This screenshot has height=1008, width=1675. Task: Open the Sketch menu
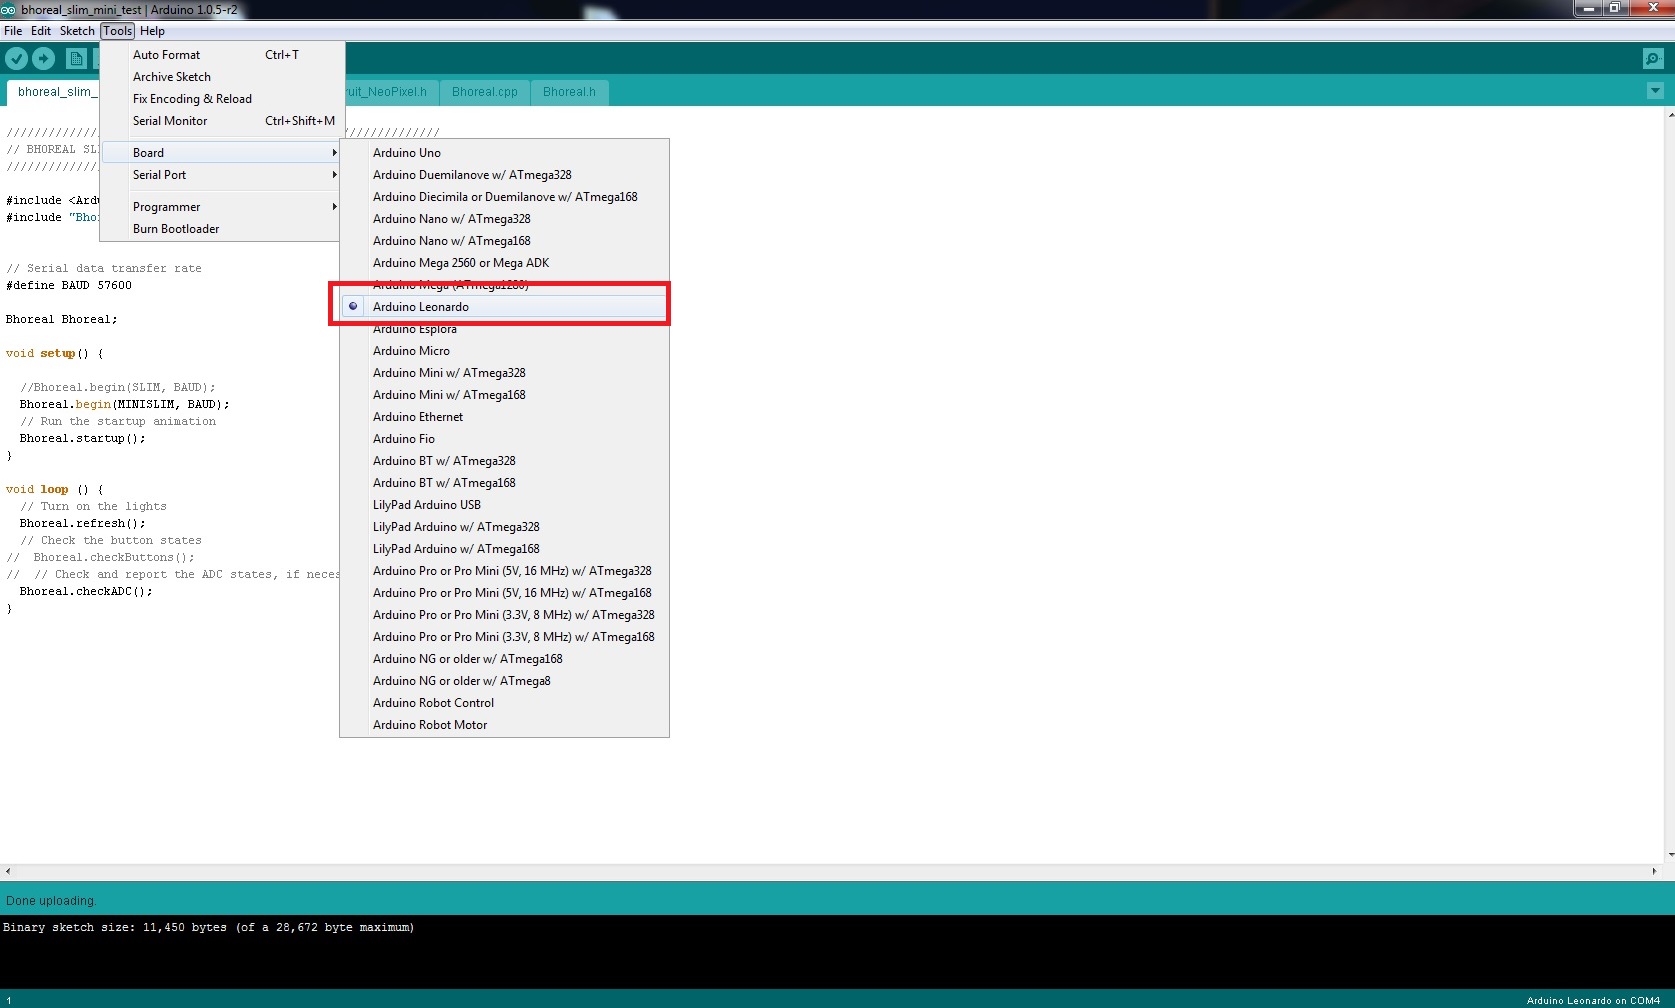tap(77, 31)
